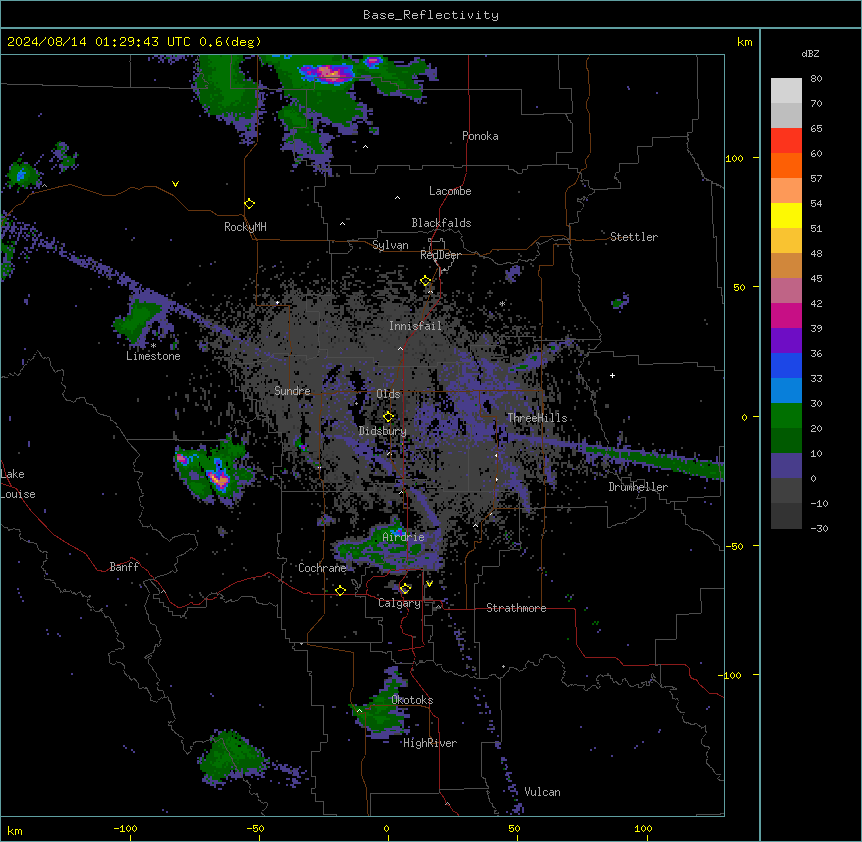Click the RockyMH label
This screenshot has width=862, height=842.
point(245,227)
